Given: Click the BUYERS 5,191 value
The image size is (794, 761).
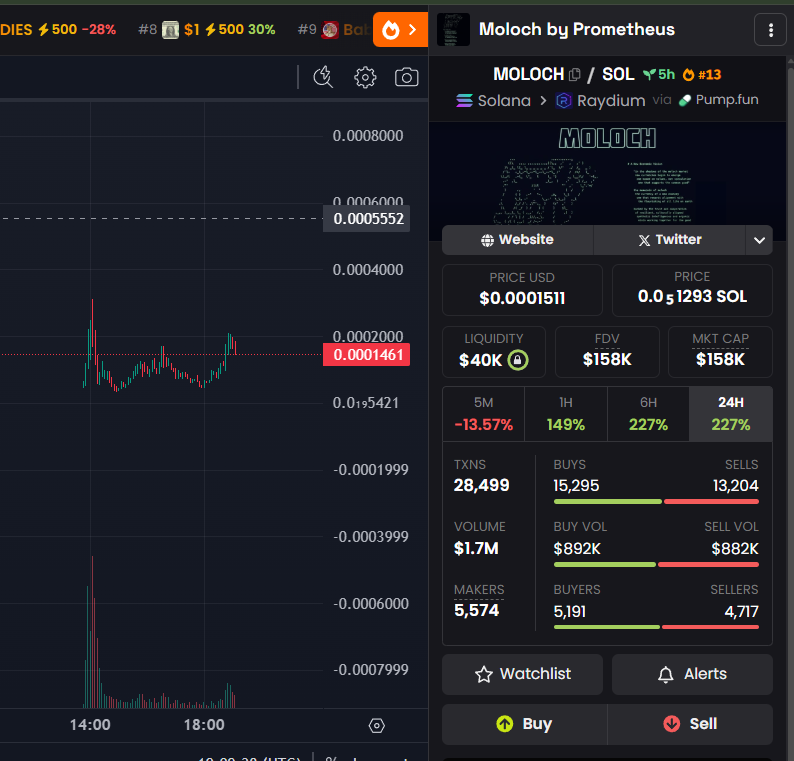Looking at the screenshot, I should pyautogui.click(x=570, y=612).
